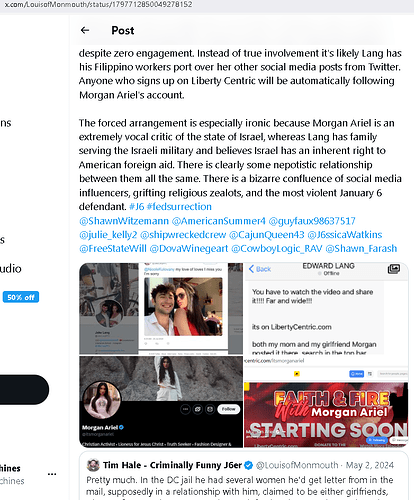Click the black pill-shaped Post button
This screenshot has height=500, width=414.
23,389
